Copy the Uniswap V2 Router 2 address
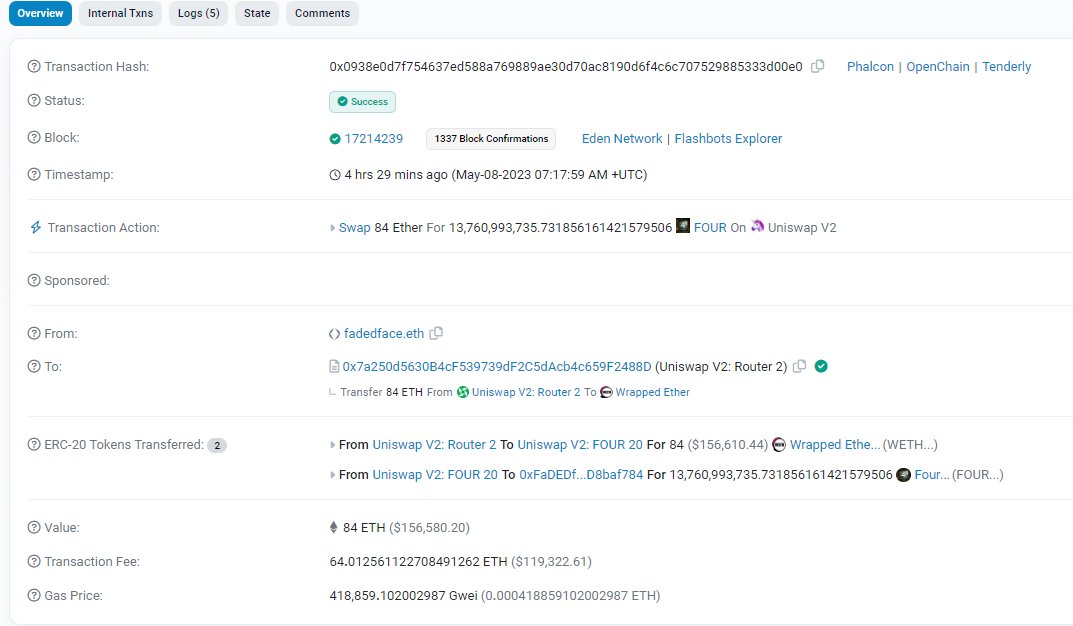 coord(800,366)
